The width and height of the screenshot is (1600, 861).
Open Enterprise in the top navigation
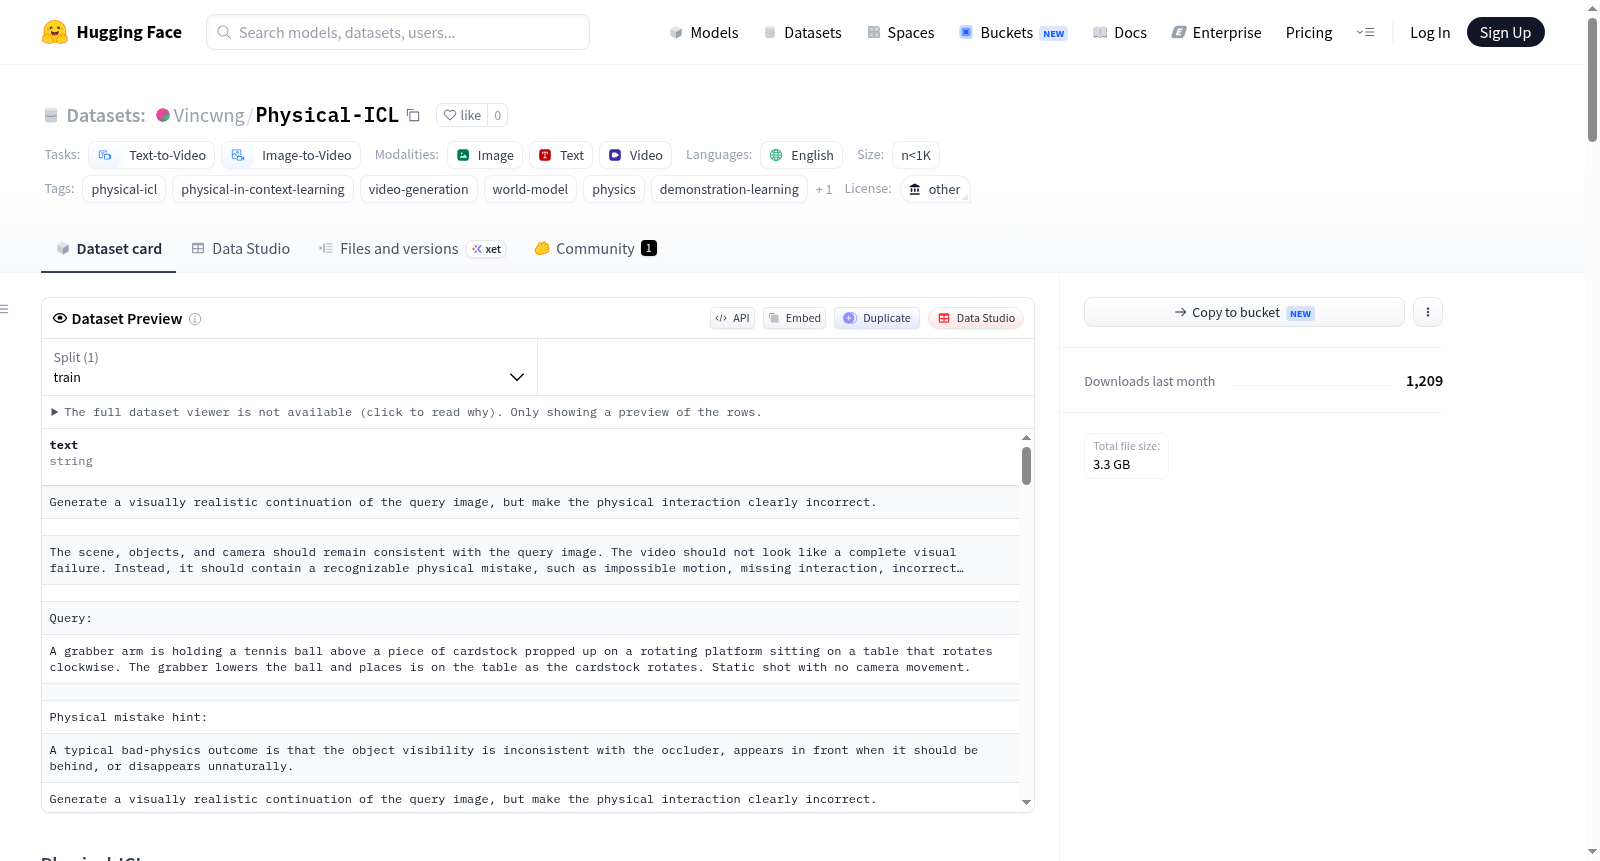click(x=1216, y=32)
